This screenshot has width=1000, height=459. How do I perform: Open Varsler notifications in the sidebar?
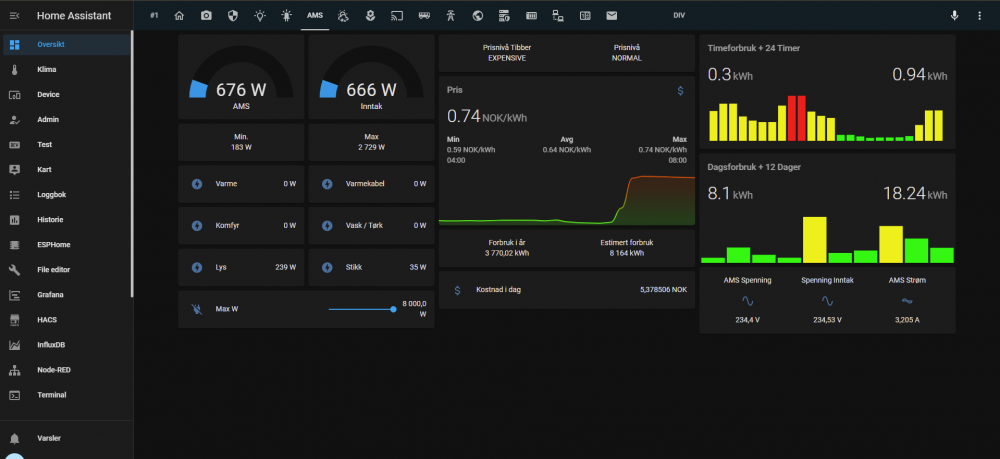tap(51, 438)
